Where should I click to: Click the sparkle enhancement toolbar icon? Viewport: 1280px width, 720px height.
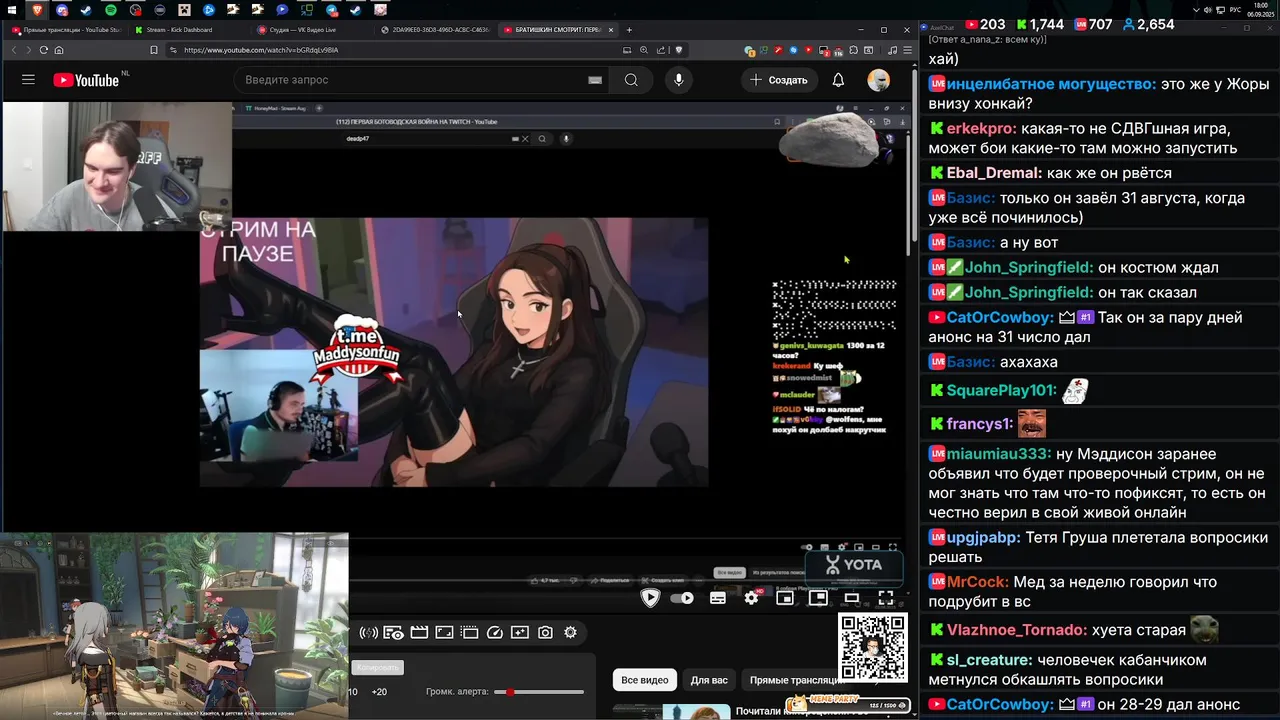click(x=520, y=632)
